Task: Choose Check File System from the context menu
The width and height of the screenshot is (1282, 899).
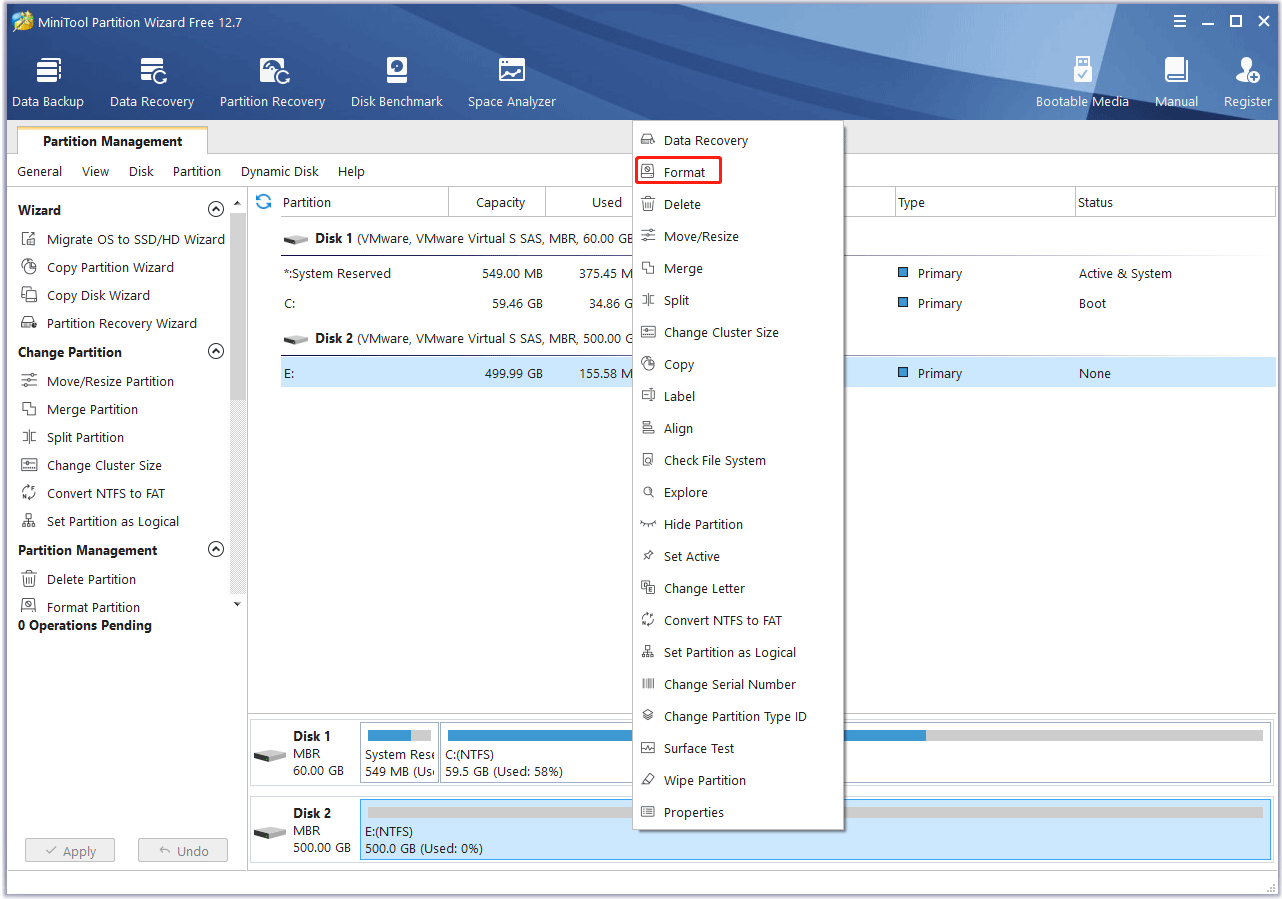Action: pyautogui.click(x=738, y=460)
